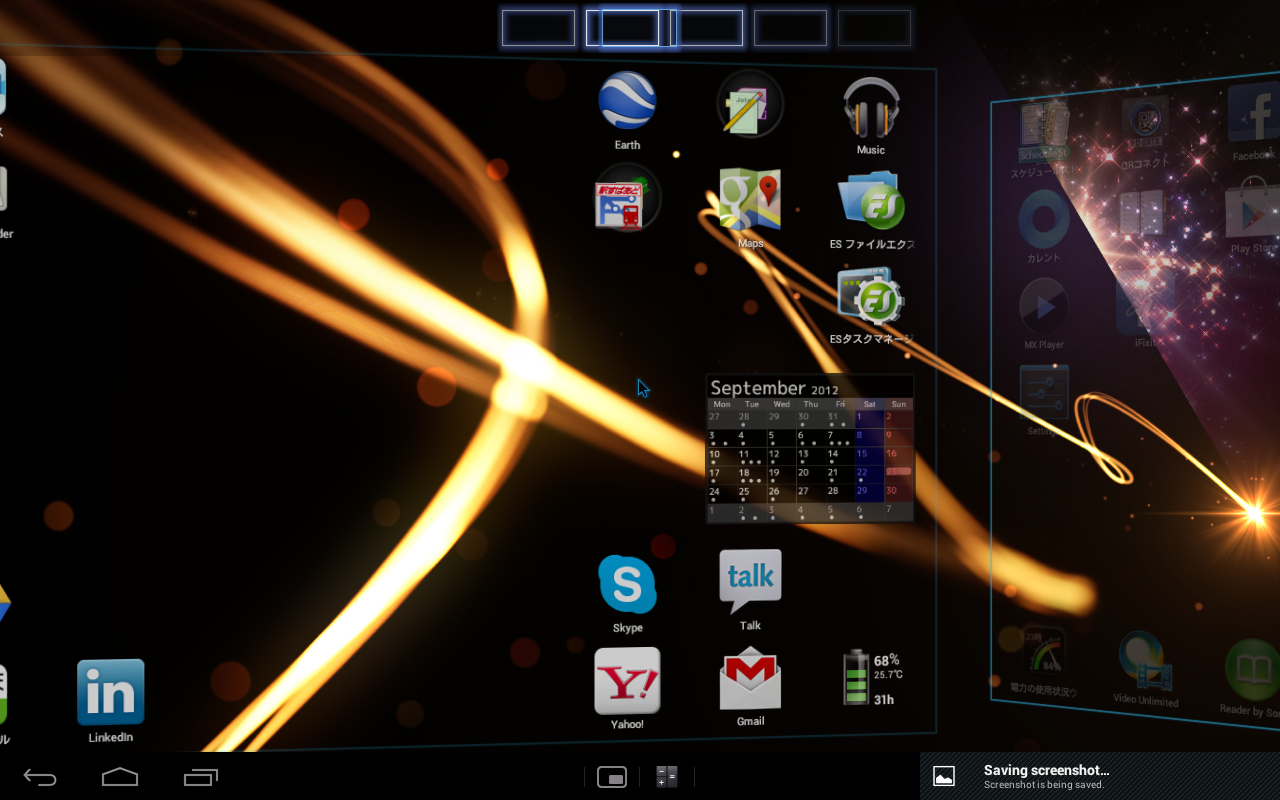Viewport: 1280px width, 800px height.
Task: Launch the Jota text editor icon
Action: (x=750, y=104)
